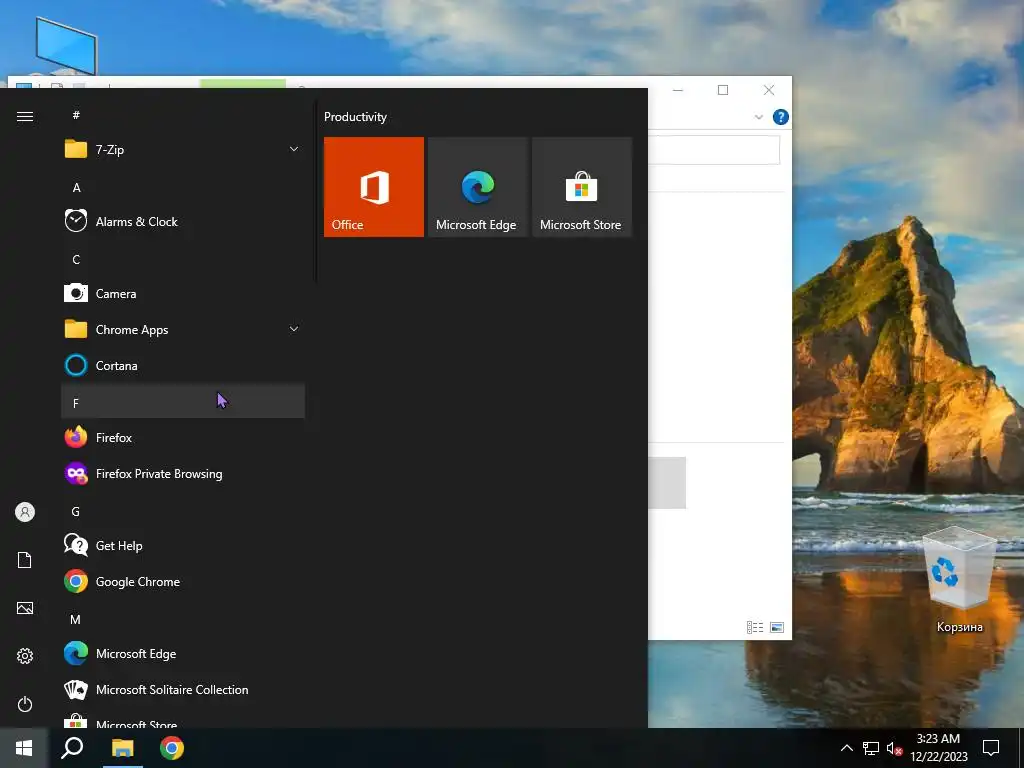The height and width of the screenshot is (768, 1024).
Task: Switch Explorer to large thumbnails view icon
Action: click(776, 628)
